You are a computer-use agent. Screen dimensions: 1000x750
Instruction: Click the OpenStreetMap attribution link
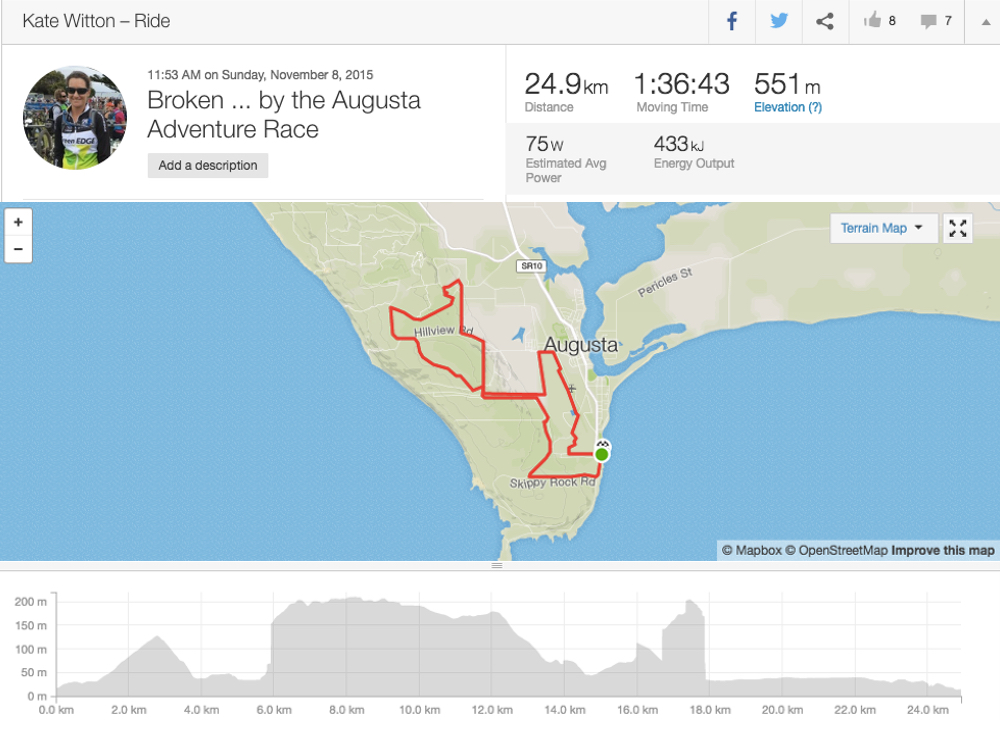pos(836,550)
